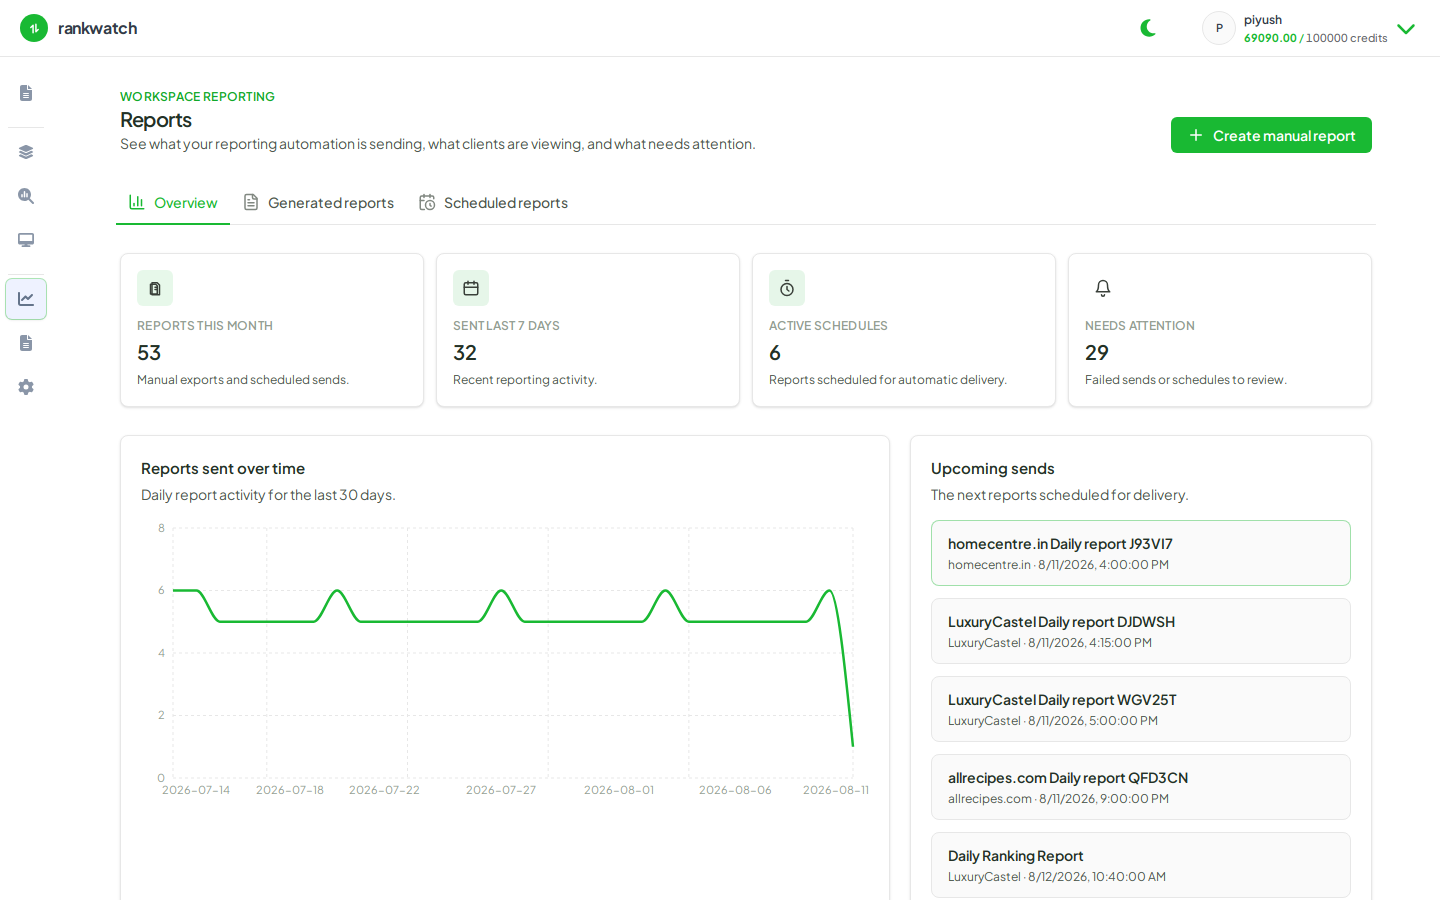
Task: Click the Sent Last 7 Days calendar icon
Action: point(471,288)
